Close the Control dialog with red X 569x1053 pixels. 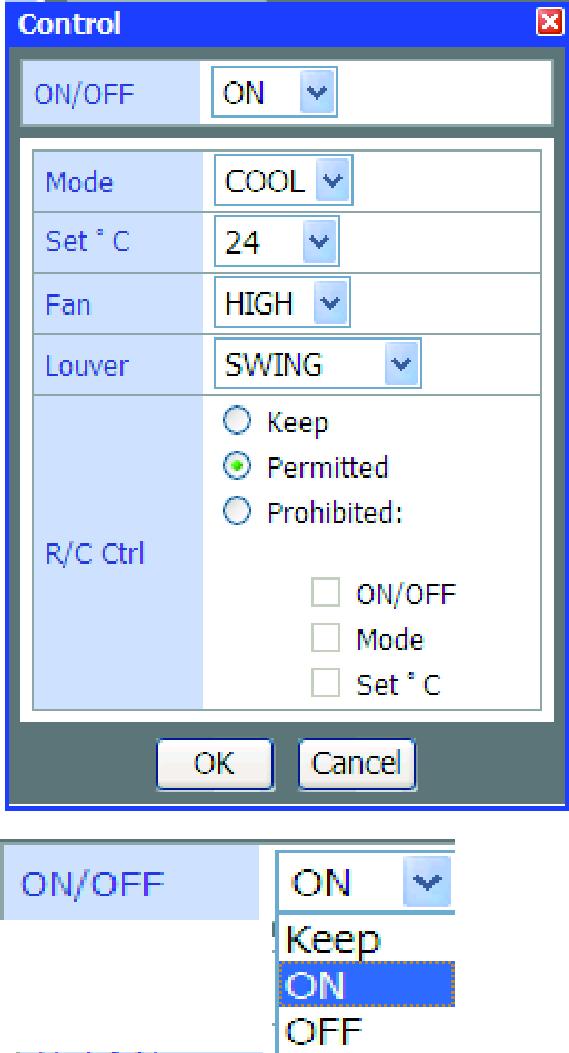pyautogui.click(x=550, y=24)
